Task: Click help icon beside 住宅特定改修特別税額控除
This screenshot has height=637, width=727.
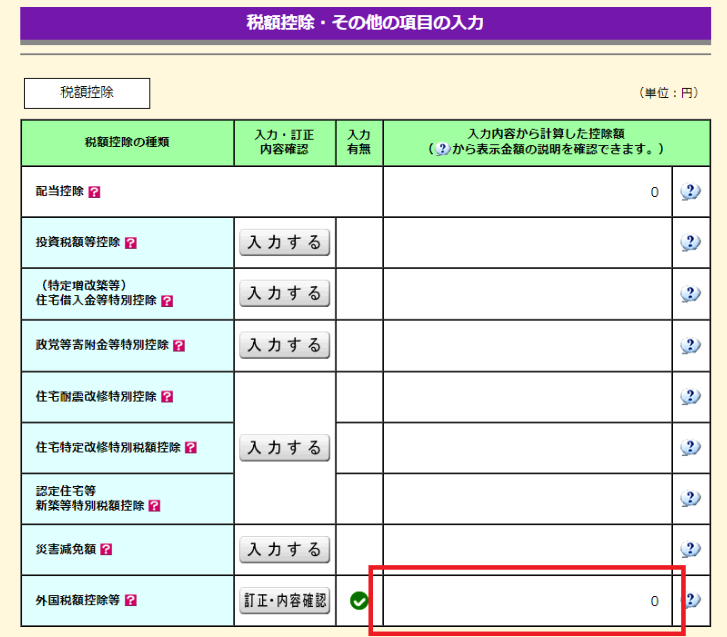Action: pyautogui.click(x=191, y=448)
